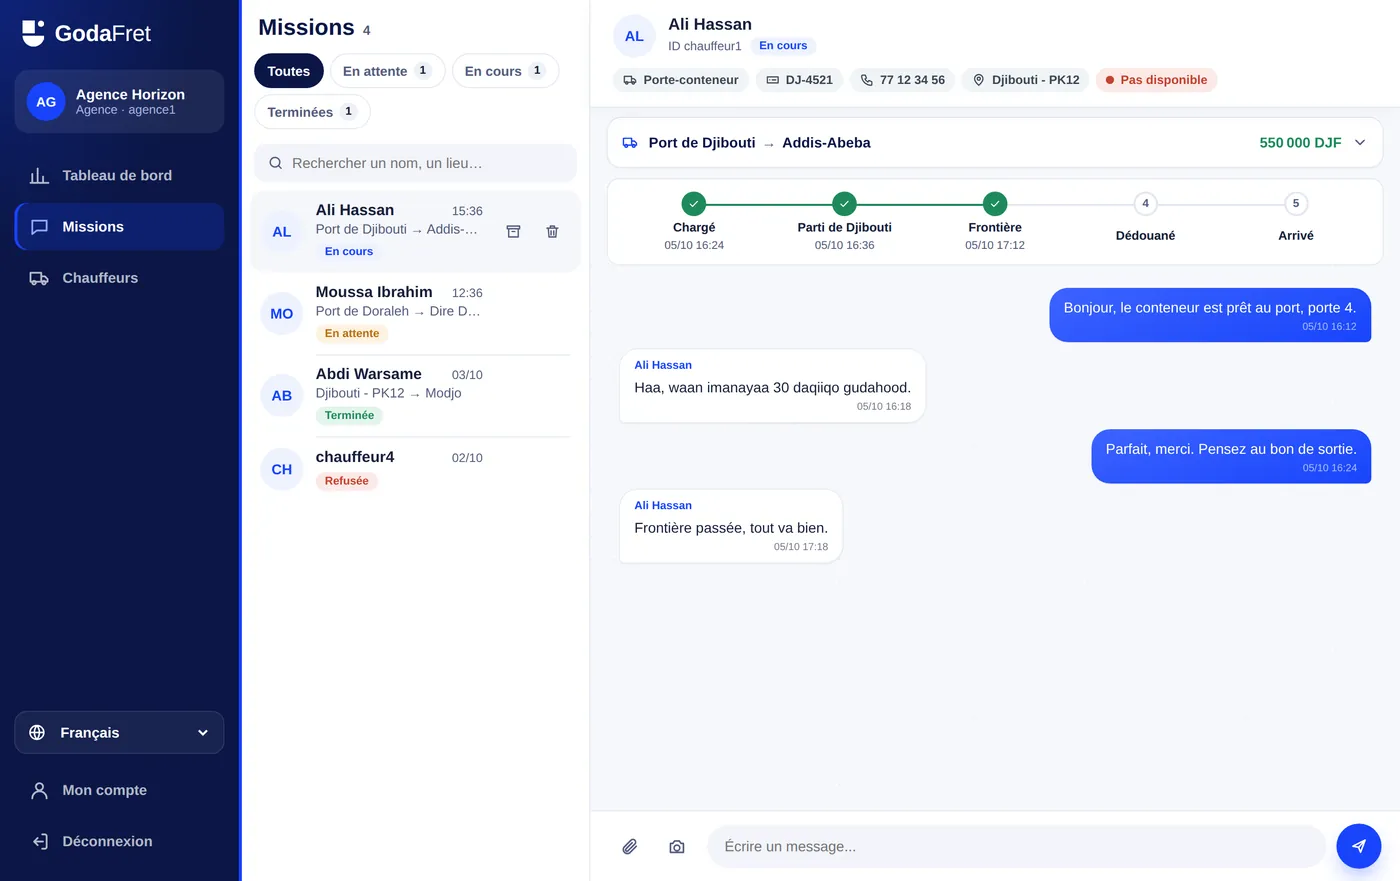The image size is (1400, 881).
Task: Click the 77 12 34 56 phone chip
Action: pyautogui.click(x=903, y=80)
